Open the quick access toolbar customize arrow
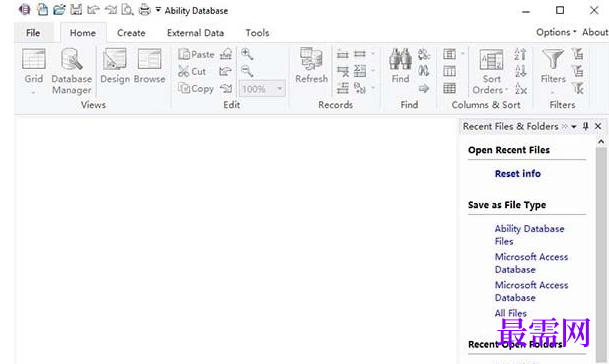The height and width of the screenshot is (364, 609). 158,9
